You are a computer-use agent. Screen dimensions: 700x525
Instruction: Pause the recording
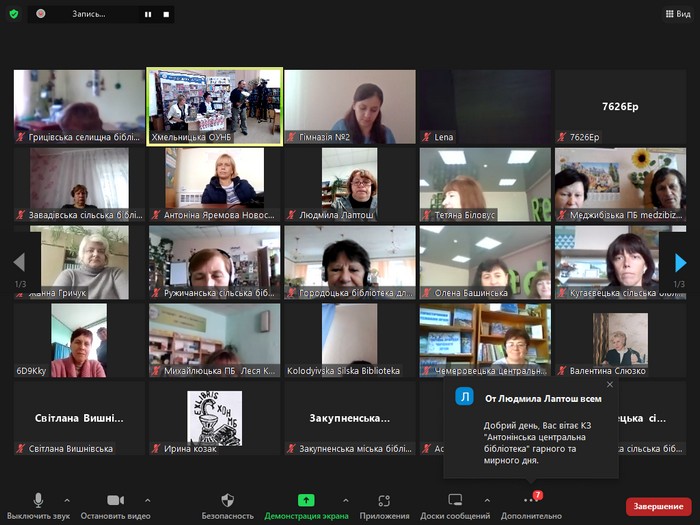148,14
